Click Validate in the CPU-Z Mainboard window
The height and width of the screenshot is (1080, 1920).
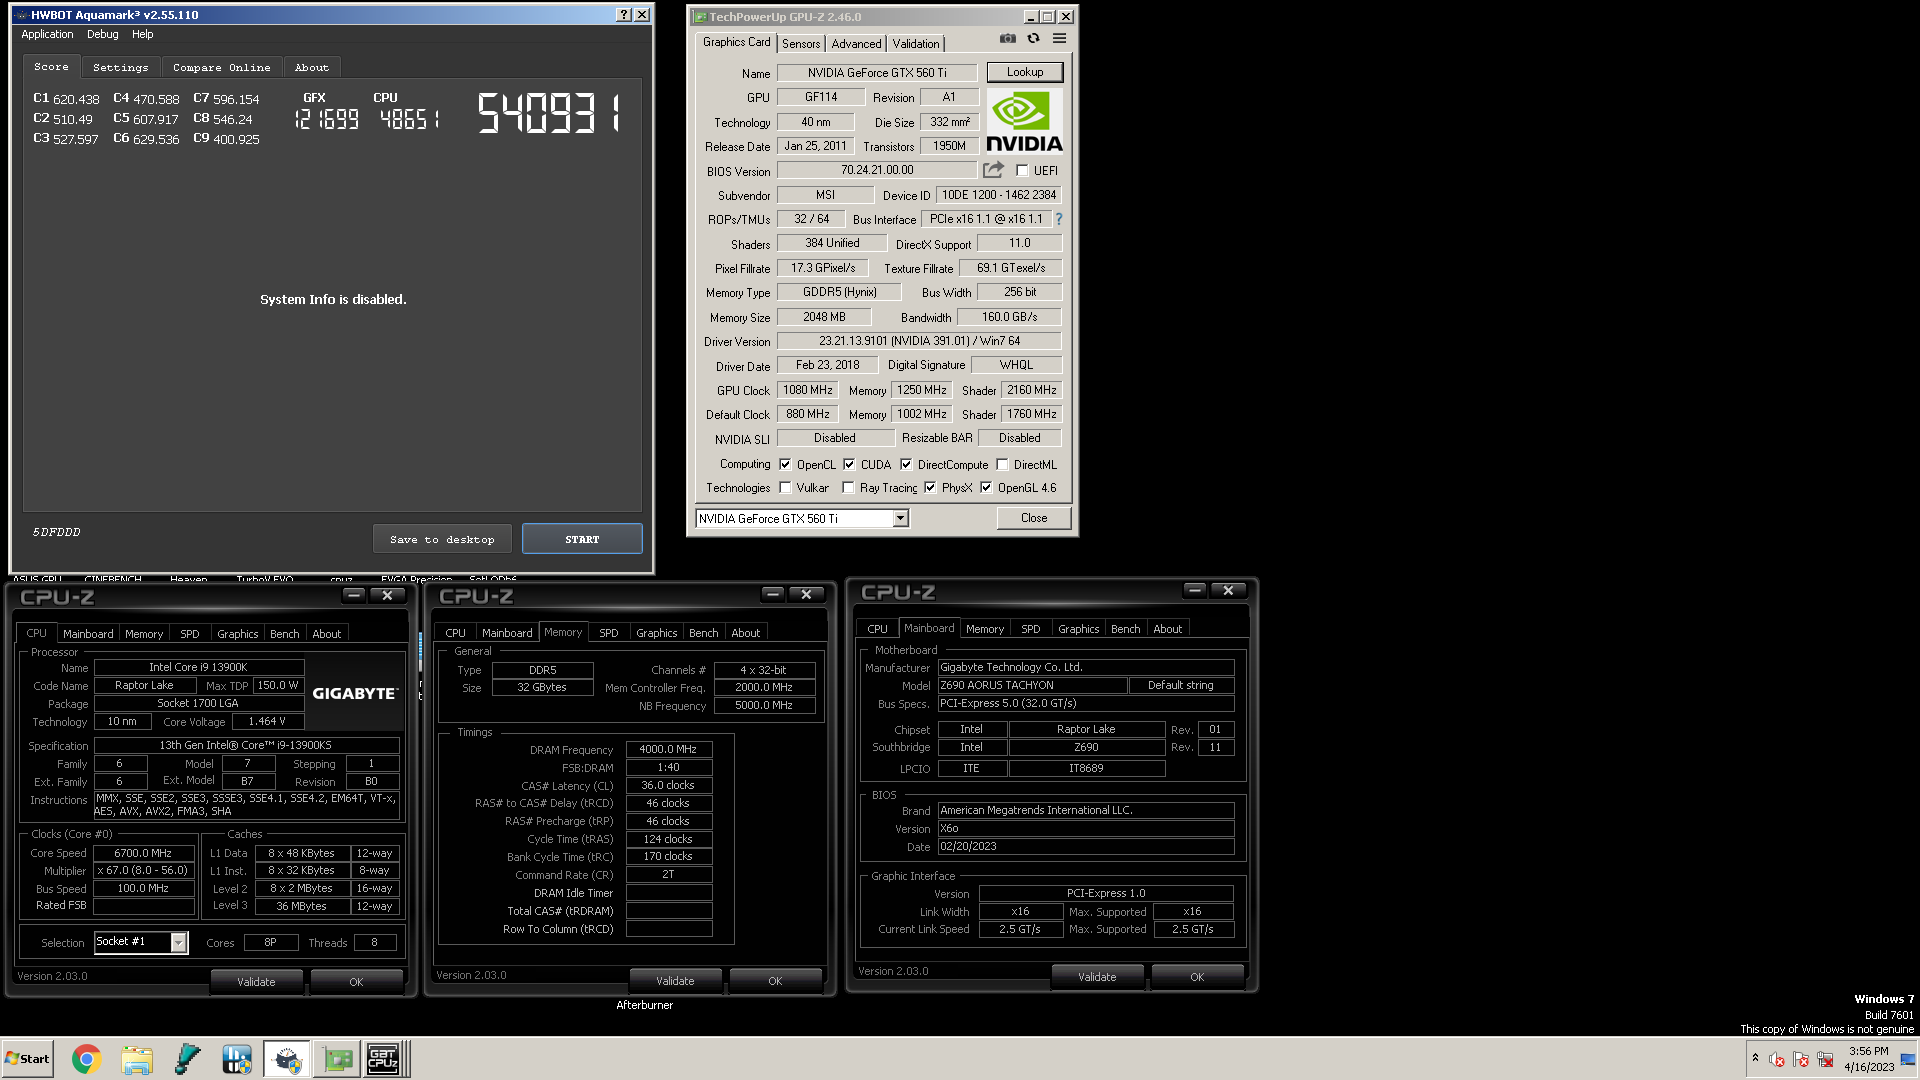1097,977
